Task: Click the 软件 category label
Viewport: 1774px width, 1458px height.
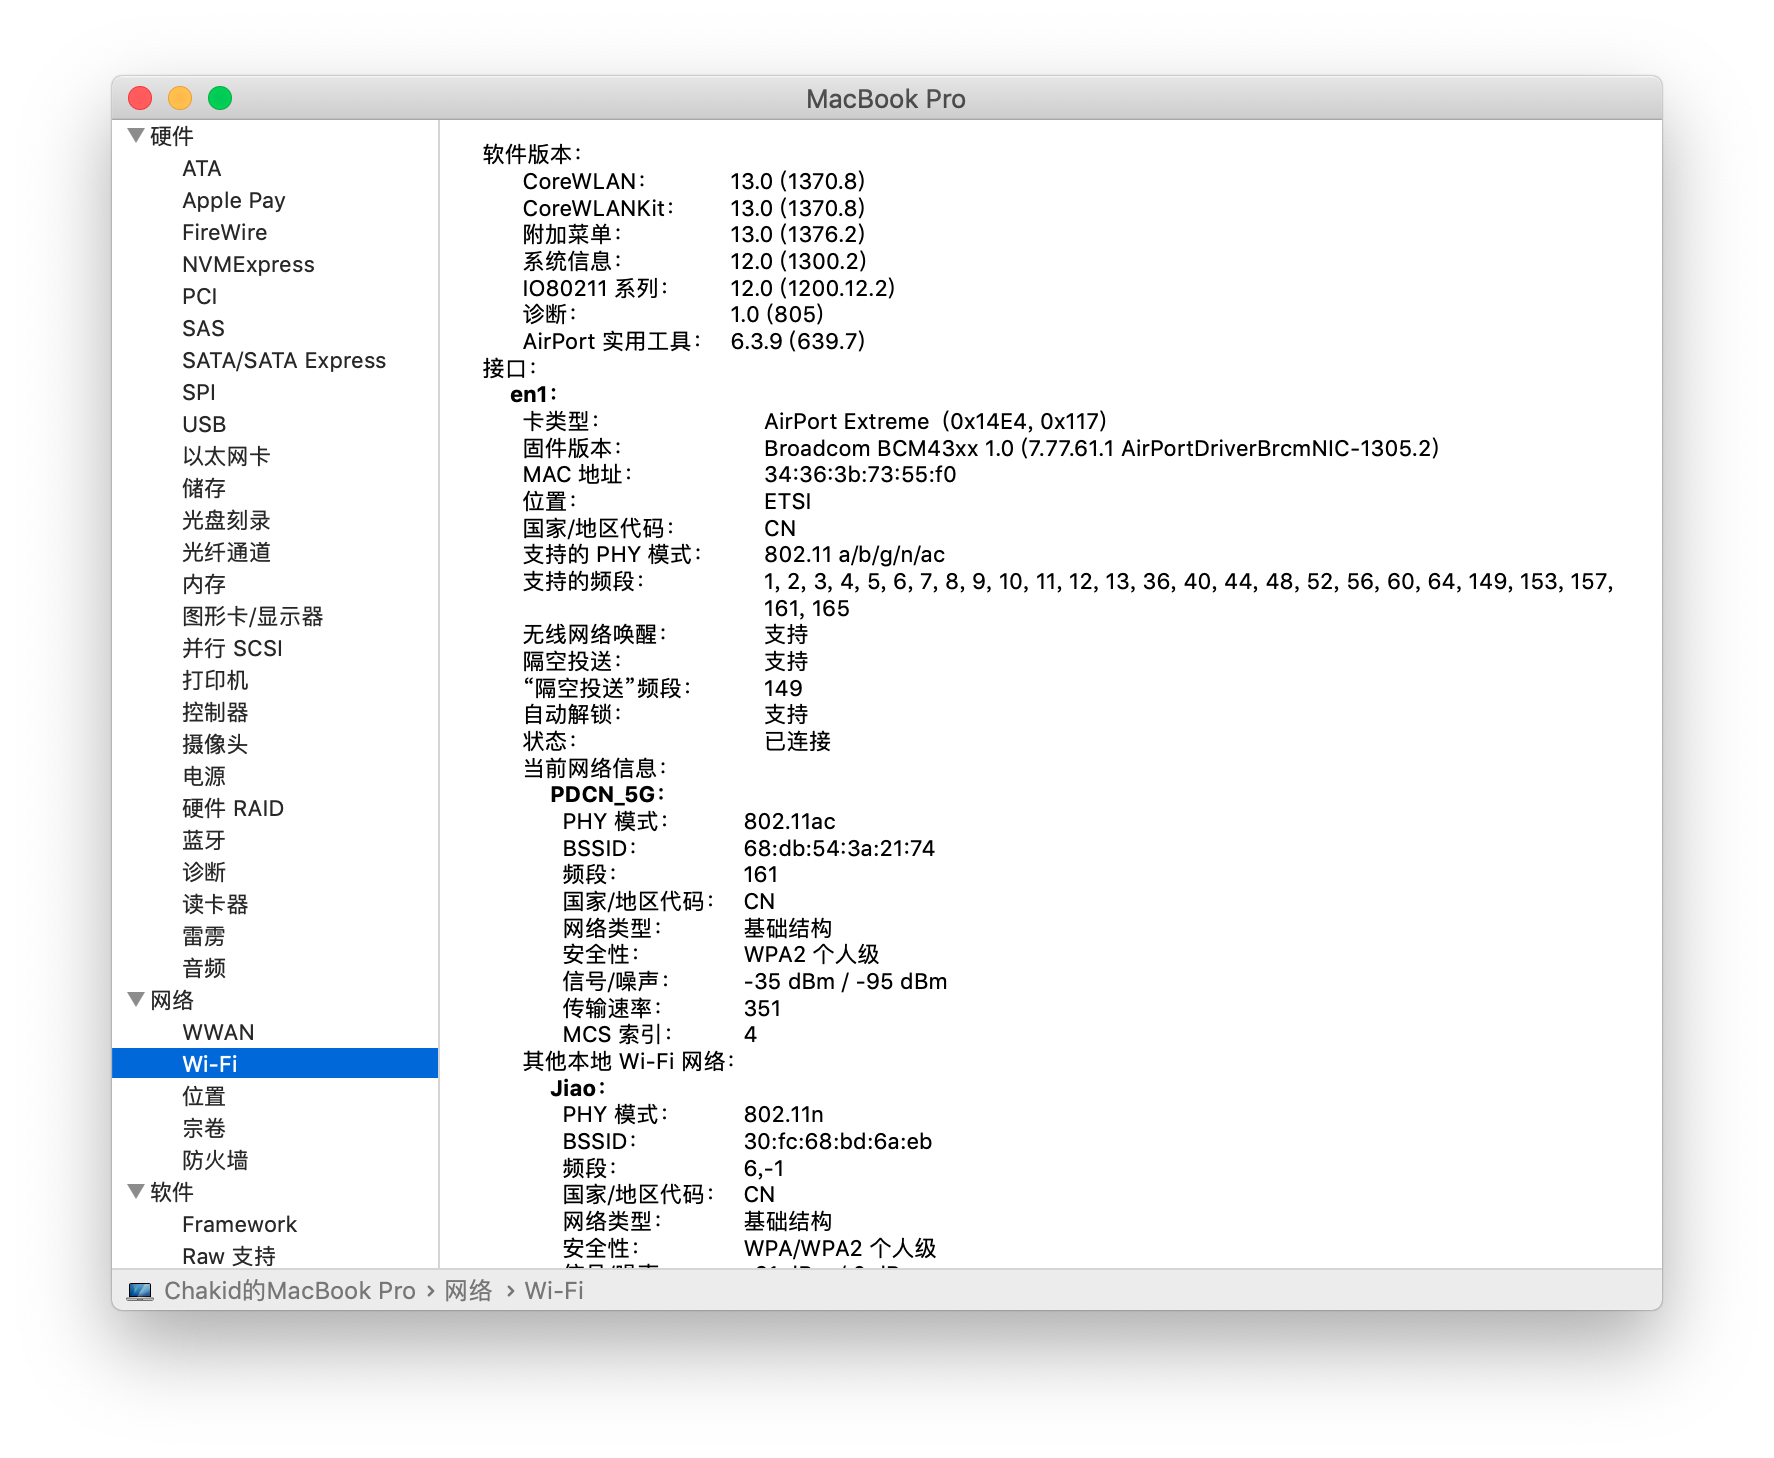Action: point(172,1192)
